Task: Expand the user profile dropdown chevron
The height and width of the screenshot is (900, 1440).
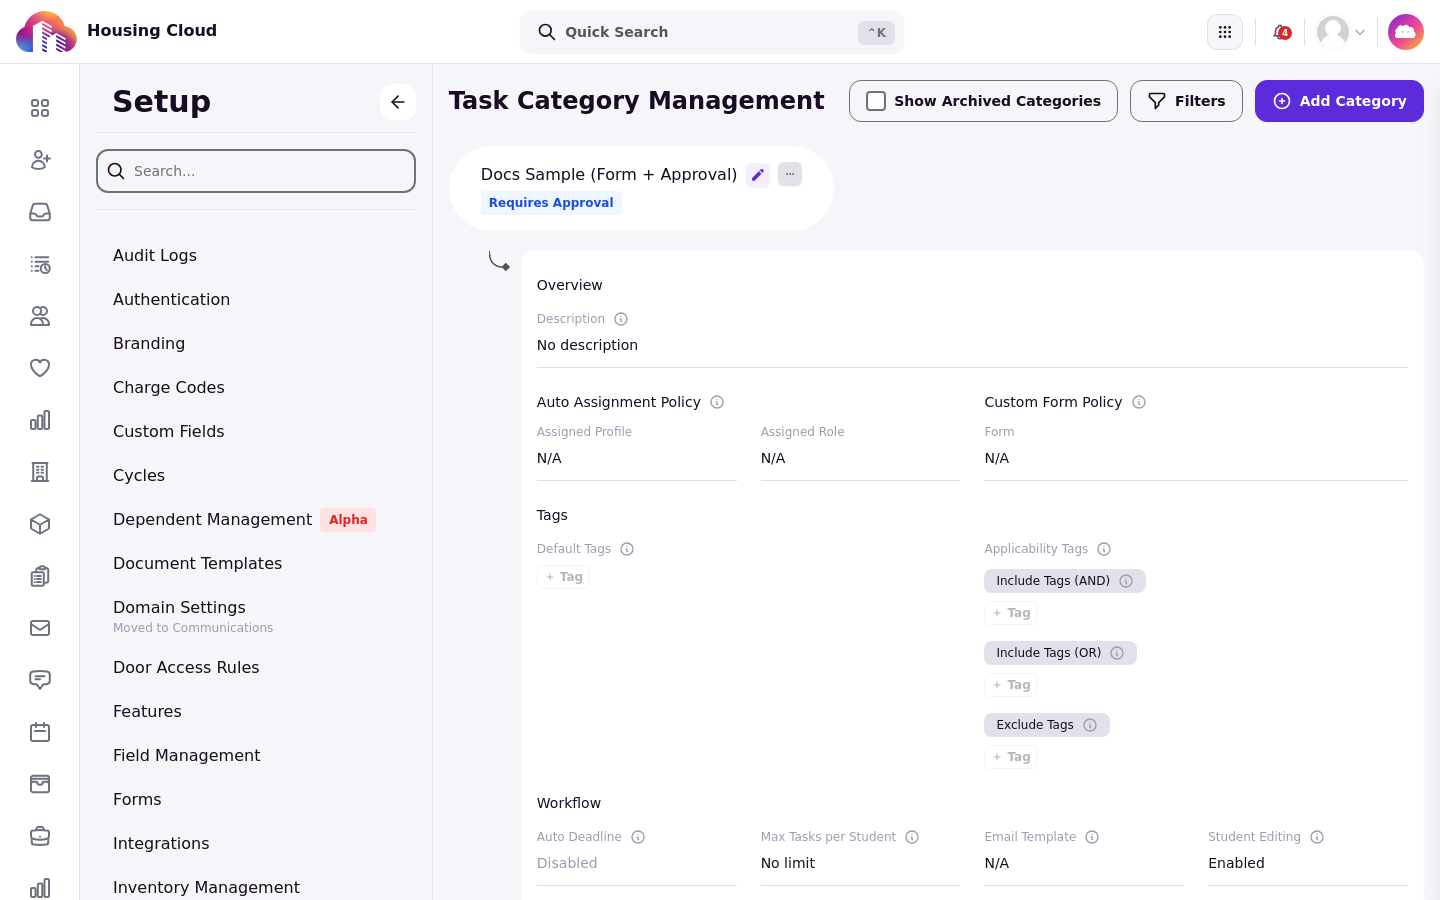Action: 1360,32
